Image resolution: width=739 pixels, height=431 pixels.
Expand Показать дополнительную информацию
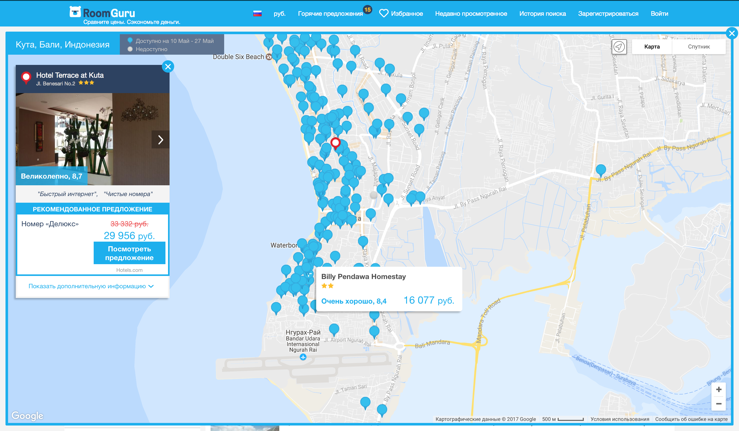[91, 286]
